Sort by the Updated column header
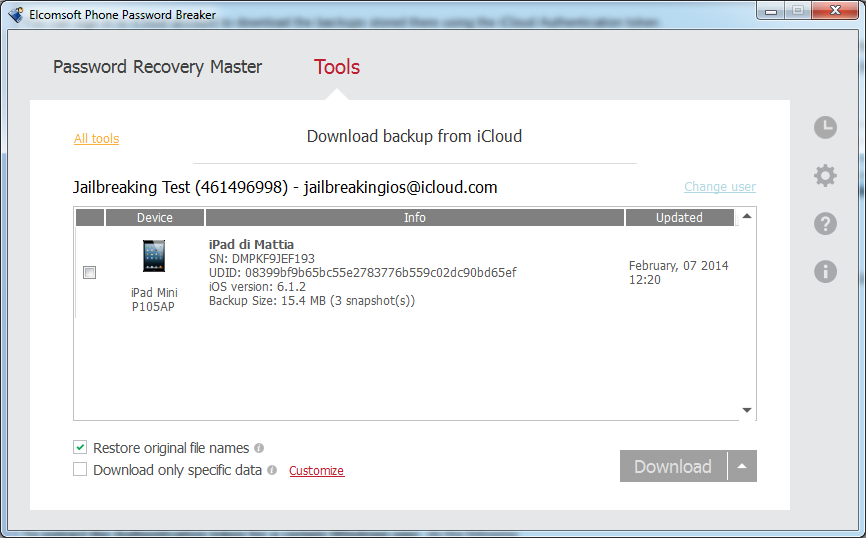The height and width of the screenshot is (538, 866). 679,218
